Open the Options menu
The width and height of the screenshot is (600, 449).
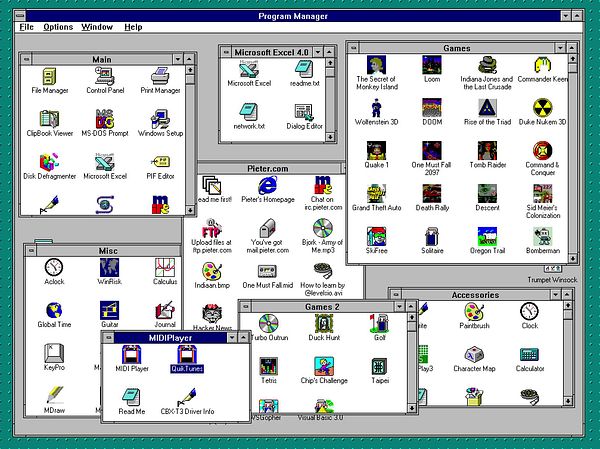tap(58, 27)
